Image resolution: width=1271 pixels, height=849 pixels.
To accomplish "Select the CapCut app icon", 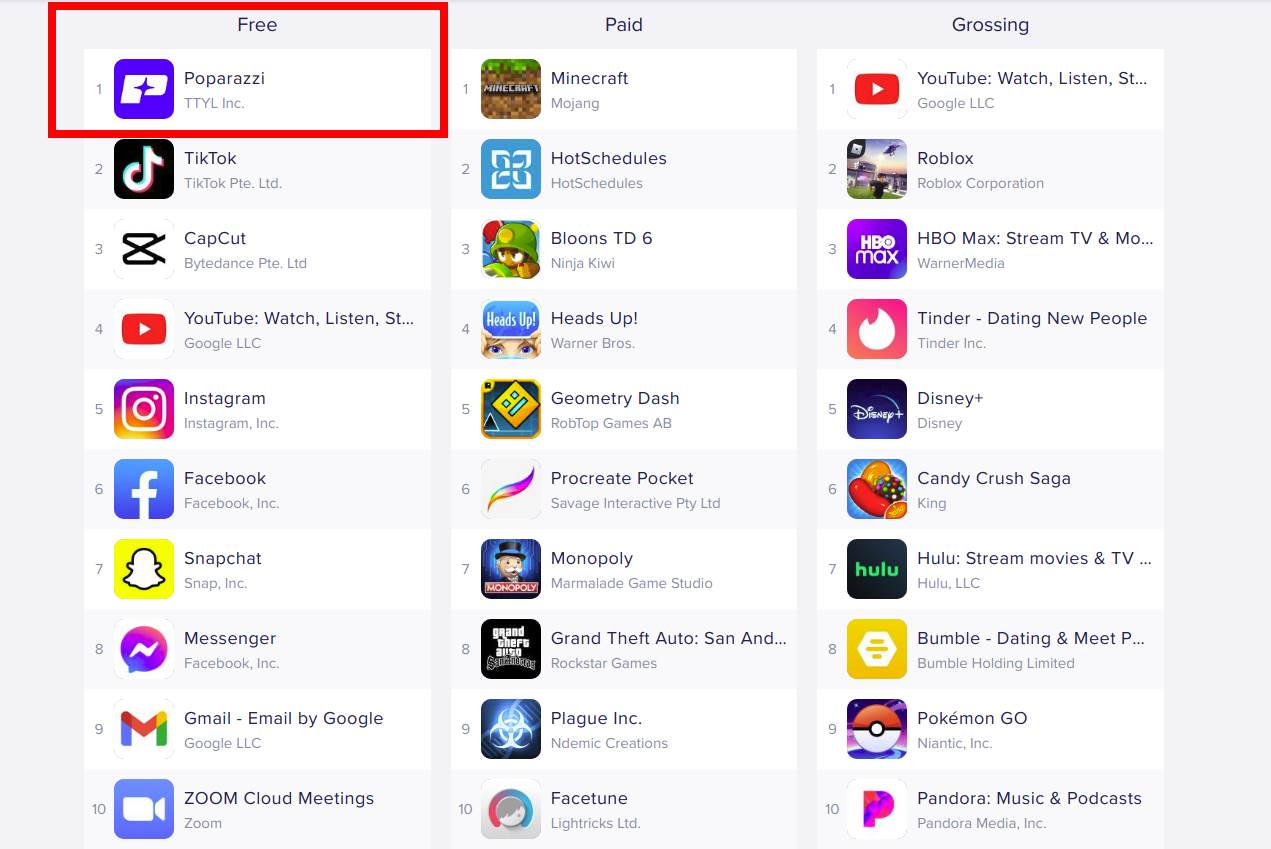I will pos(144,249).
